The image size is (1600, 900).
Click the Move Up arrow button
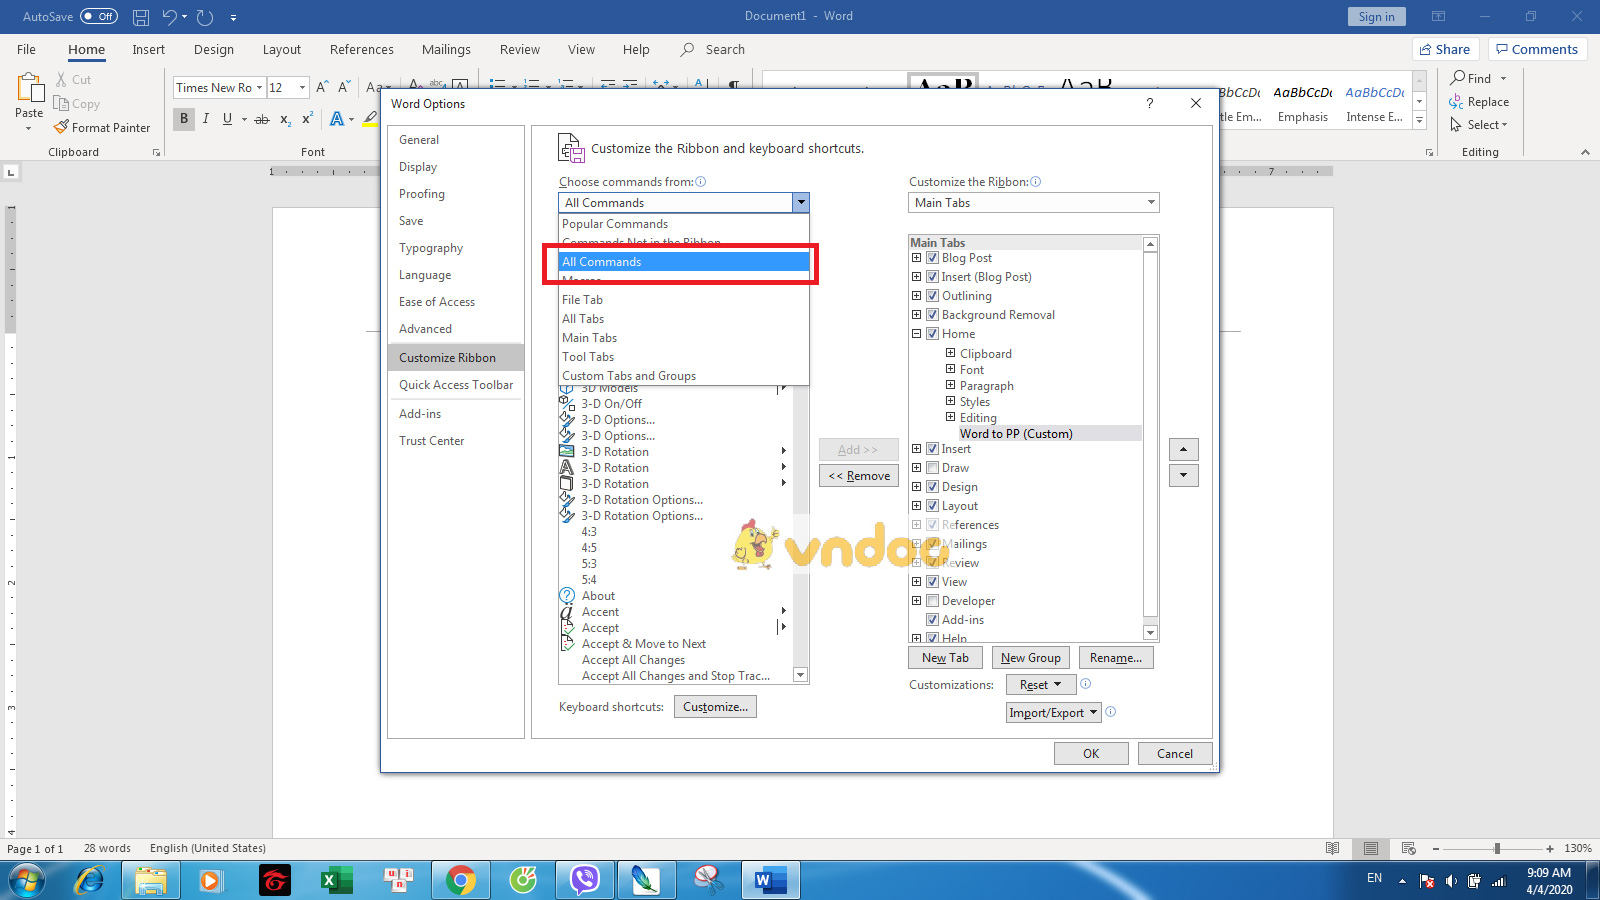(1183, 450)
